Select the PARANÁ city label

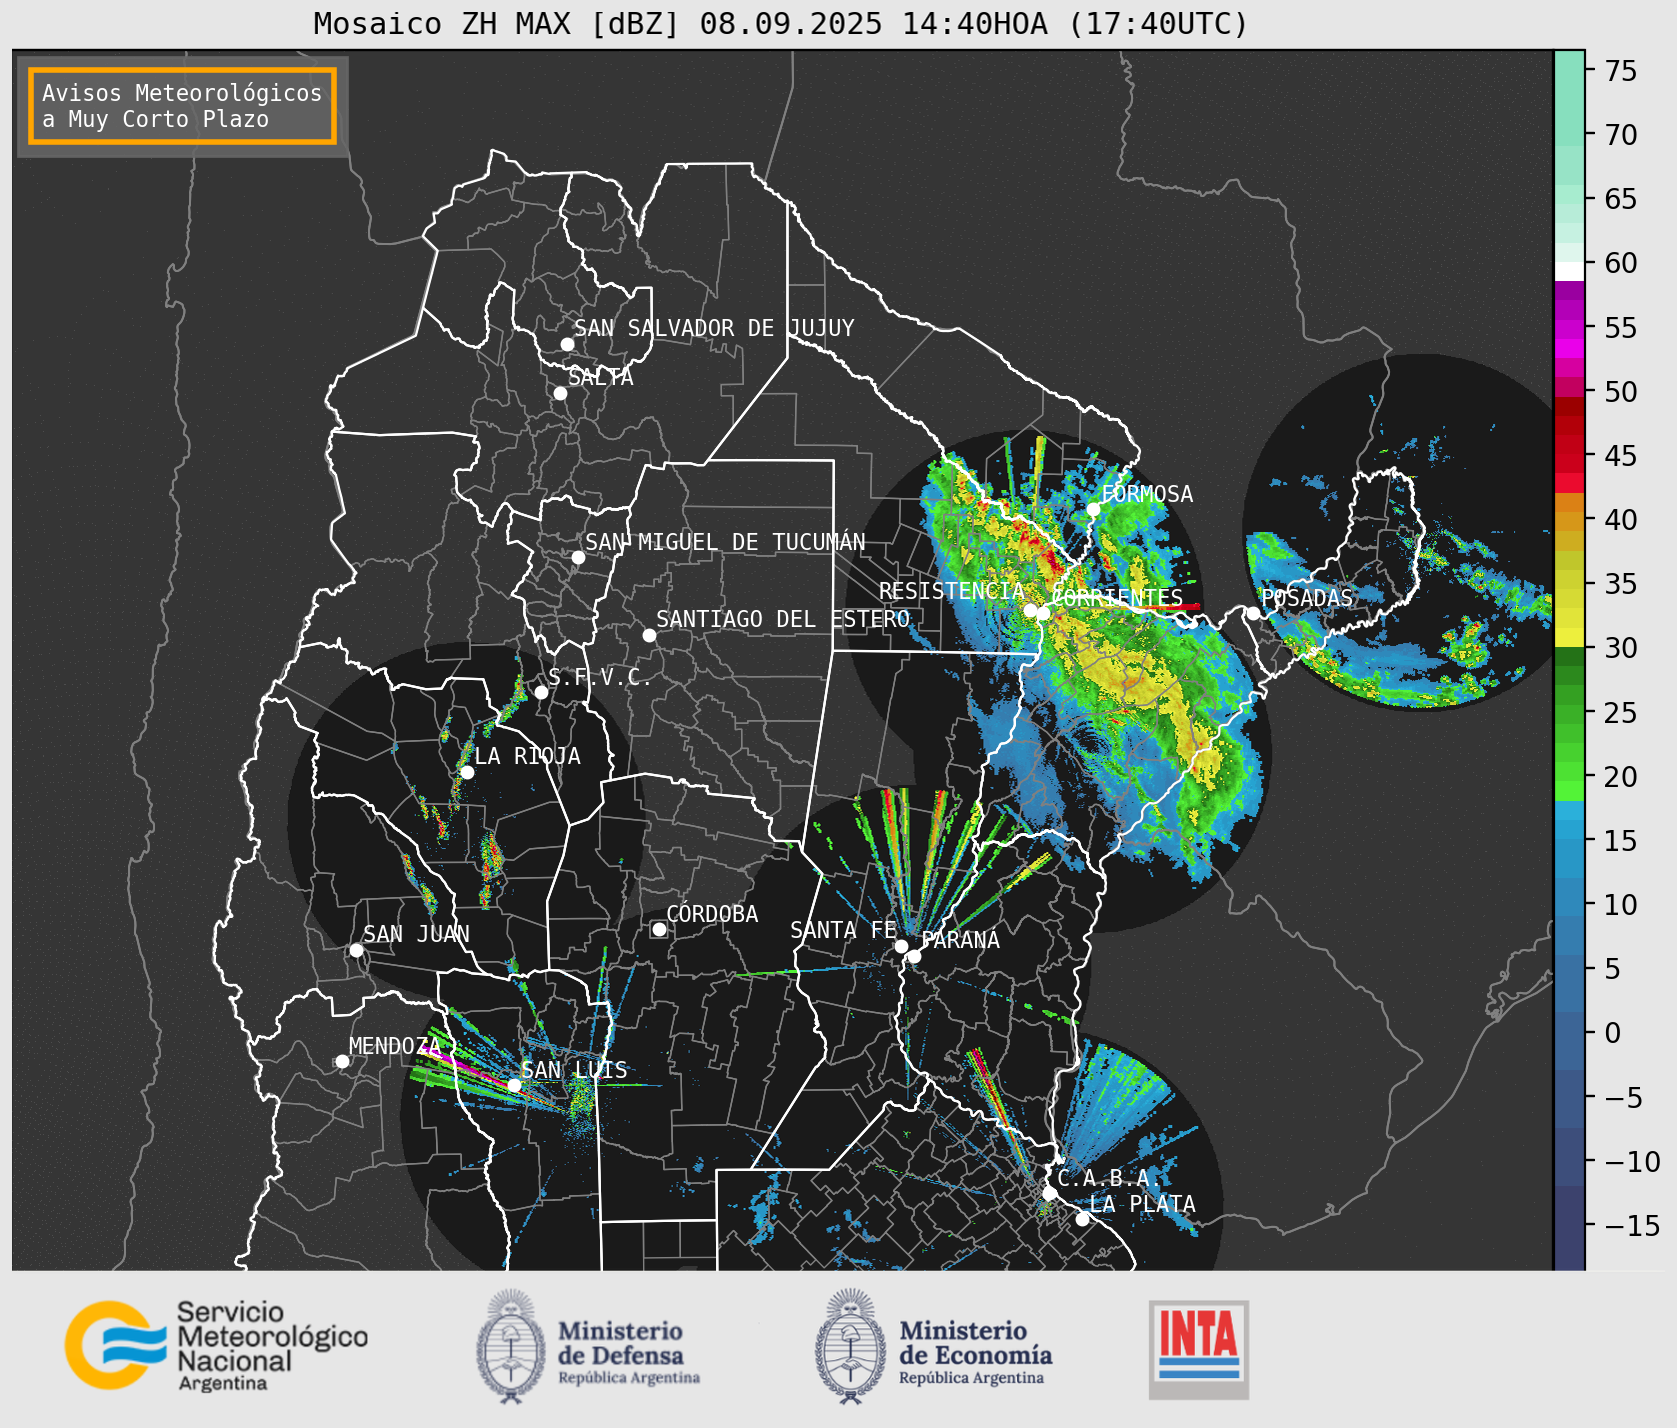tap(961, 940)
